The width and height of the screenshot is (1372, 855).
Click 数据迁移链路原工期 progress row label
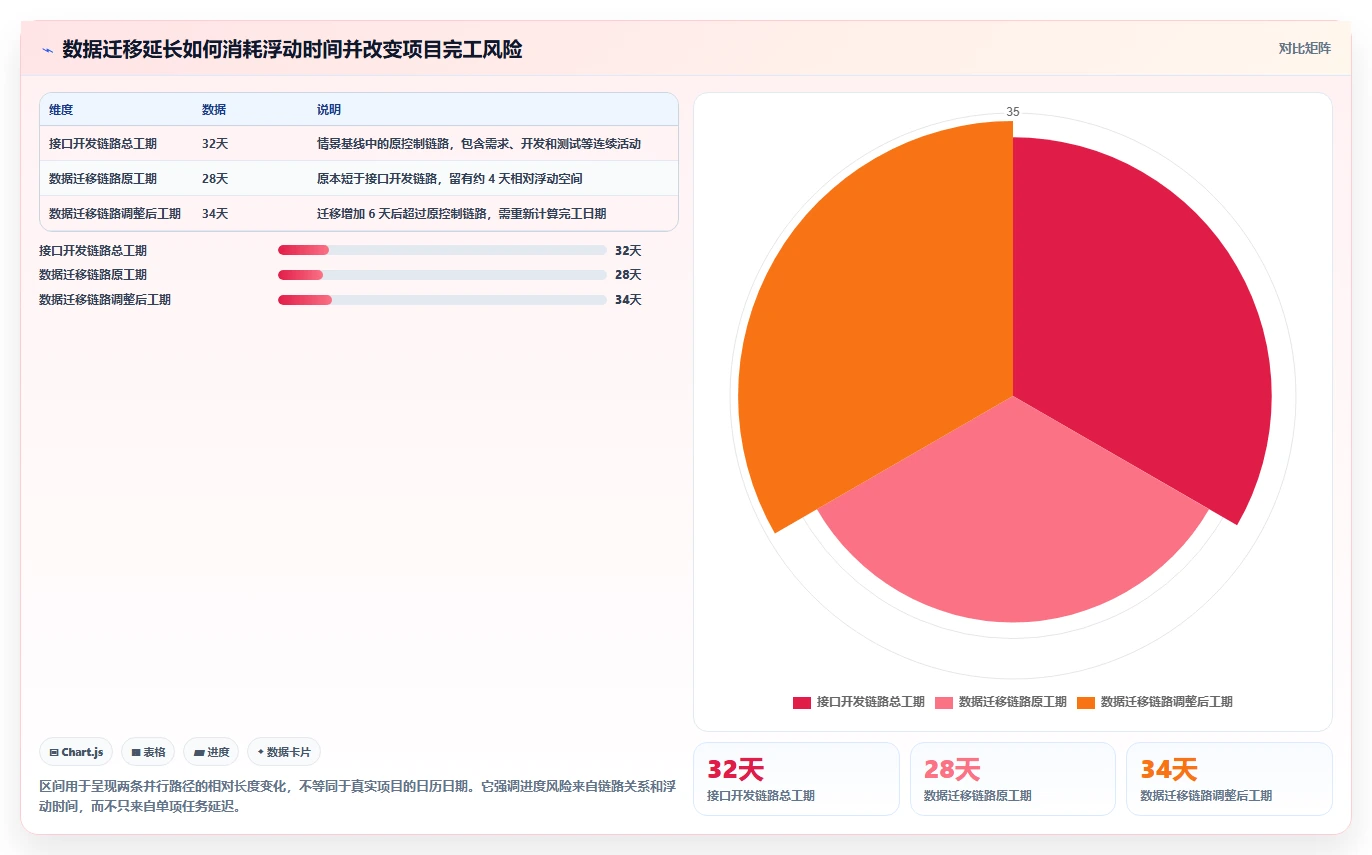(x=93, y=275)
